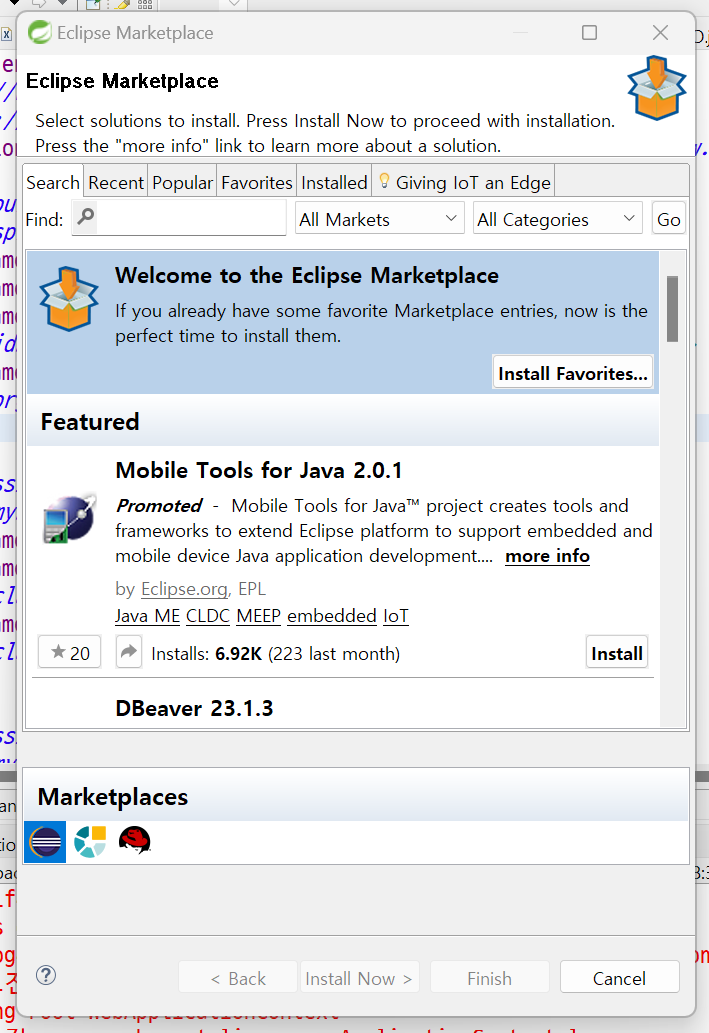
Task: Switch to the Popular tab
Action: 183,182
